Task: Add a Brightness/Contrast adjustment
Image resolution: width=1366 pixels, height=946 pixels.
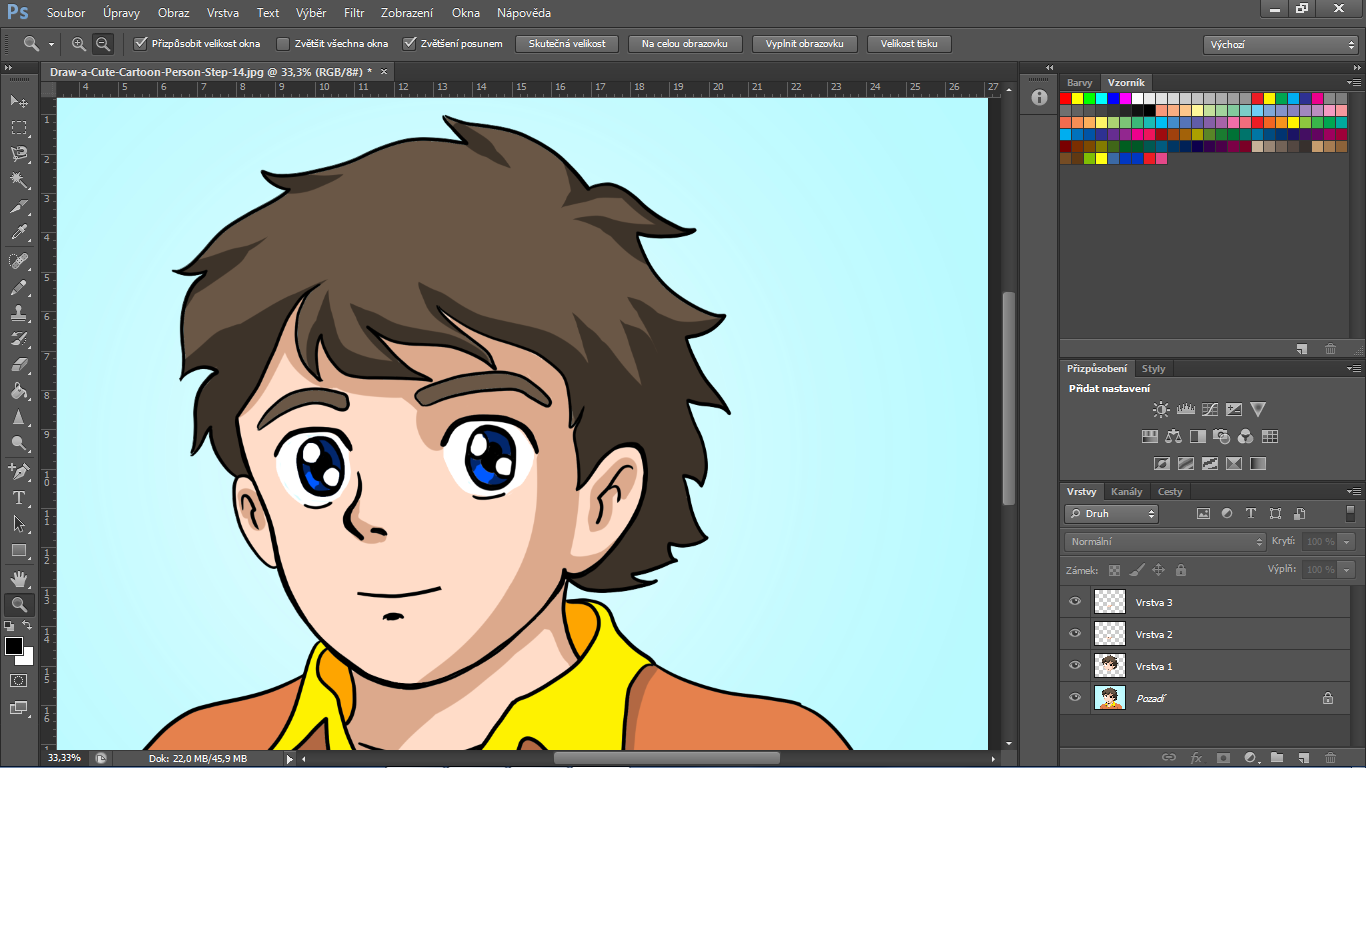Action: (x=1160, y=410)
